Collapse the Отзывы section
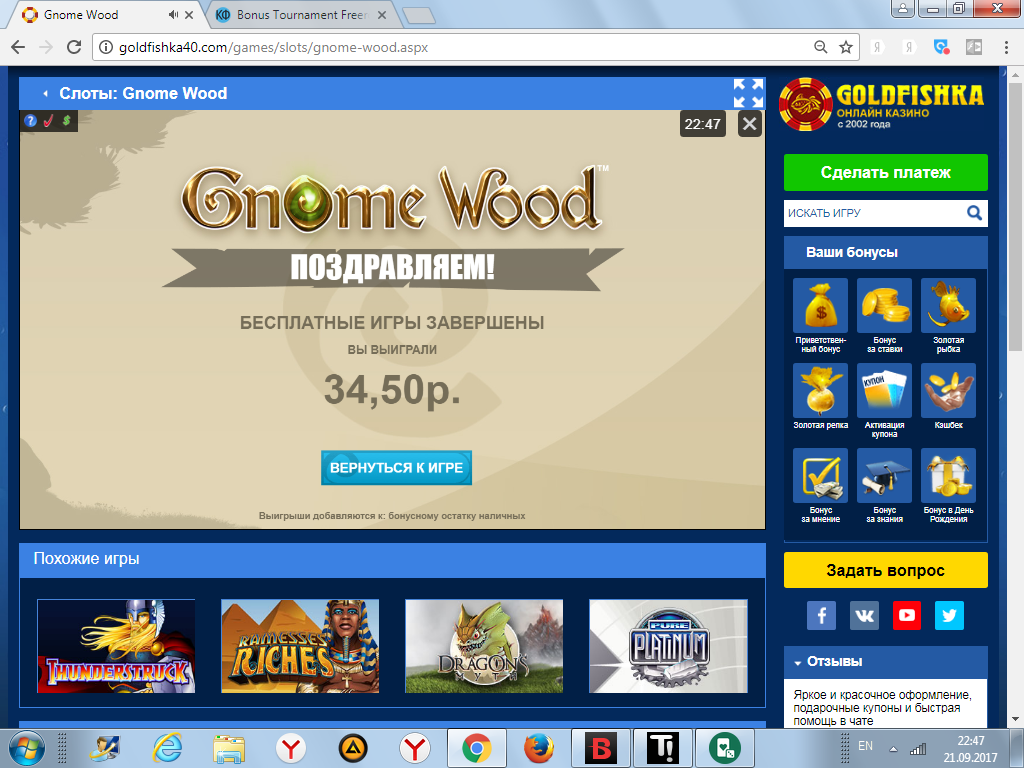The height and width of the screenshot is (768, 1024). (797, 662)
